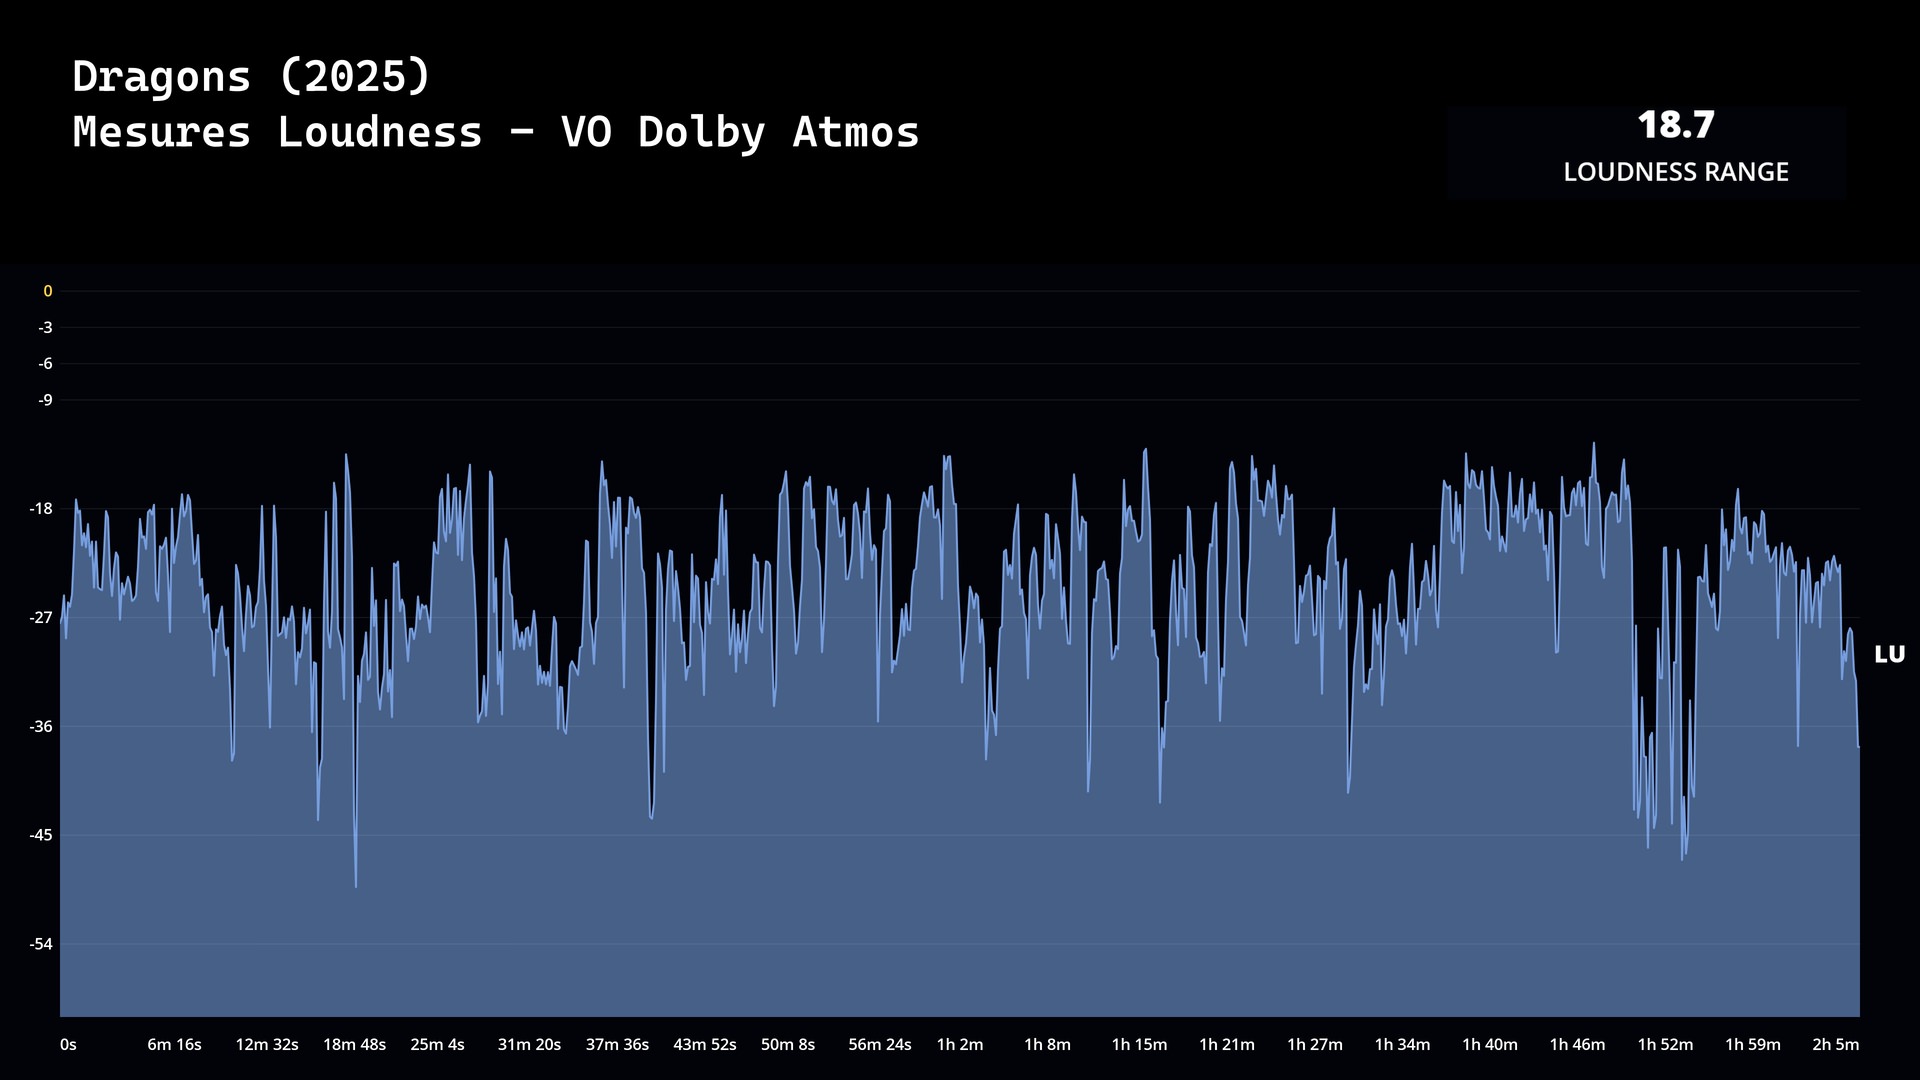Click the 'Mesures Loudness – VO Dolby Atmos' subtitle

(496, 132)
